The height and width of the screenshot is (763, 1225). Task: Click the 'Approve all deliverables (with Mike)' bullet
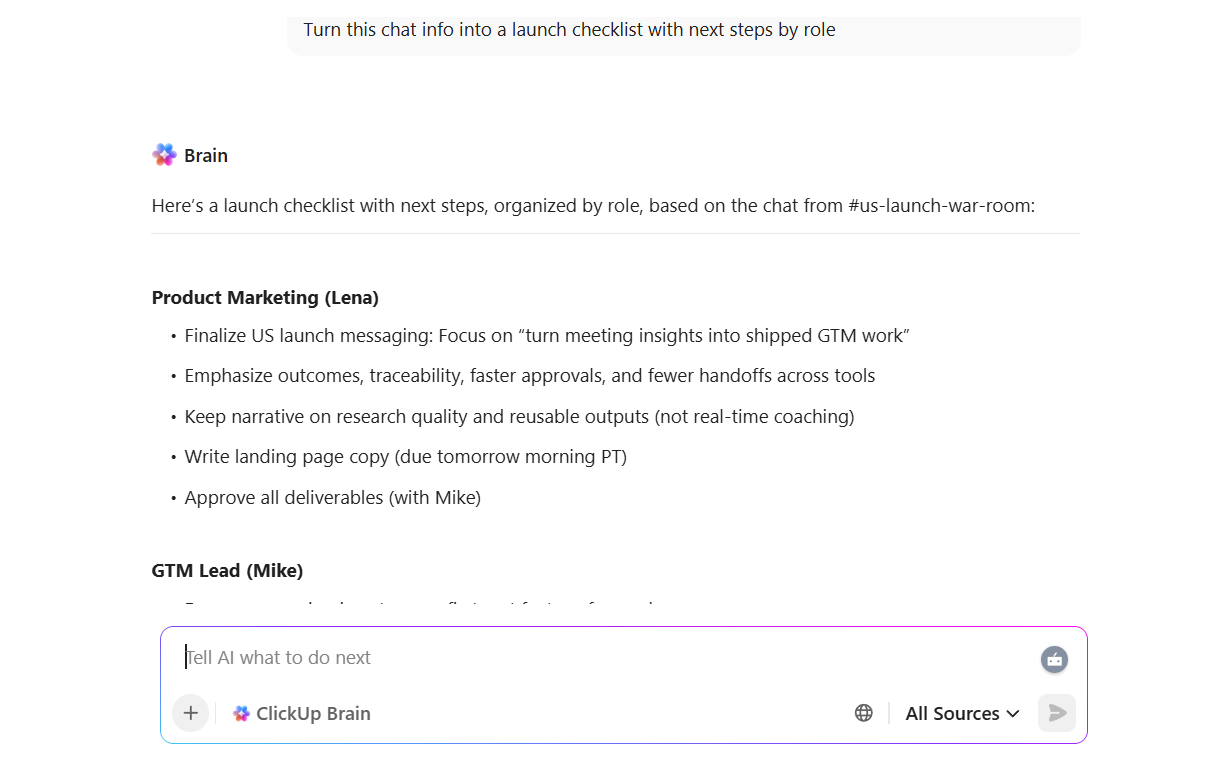(332, 497)
